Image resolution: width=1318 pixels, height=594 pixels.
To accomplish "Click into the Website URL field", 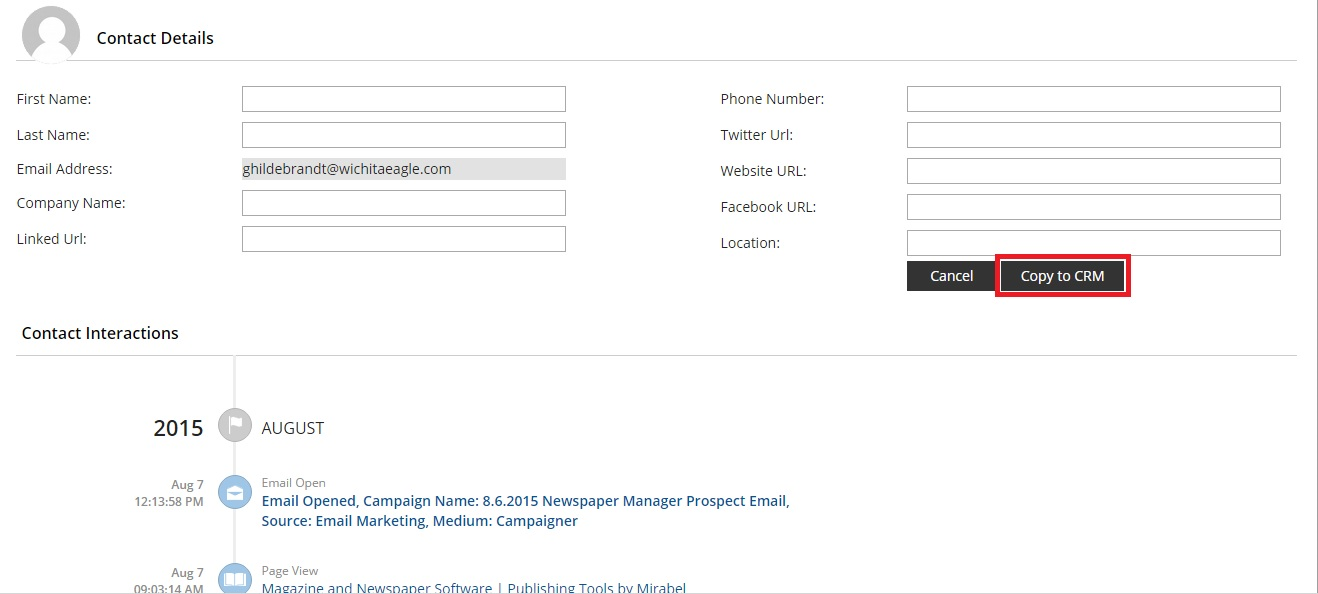I will tap(1094, 171).
